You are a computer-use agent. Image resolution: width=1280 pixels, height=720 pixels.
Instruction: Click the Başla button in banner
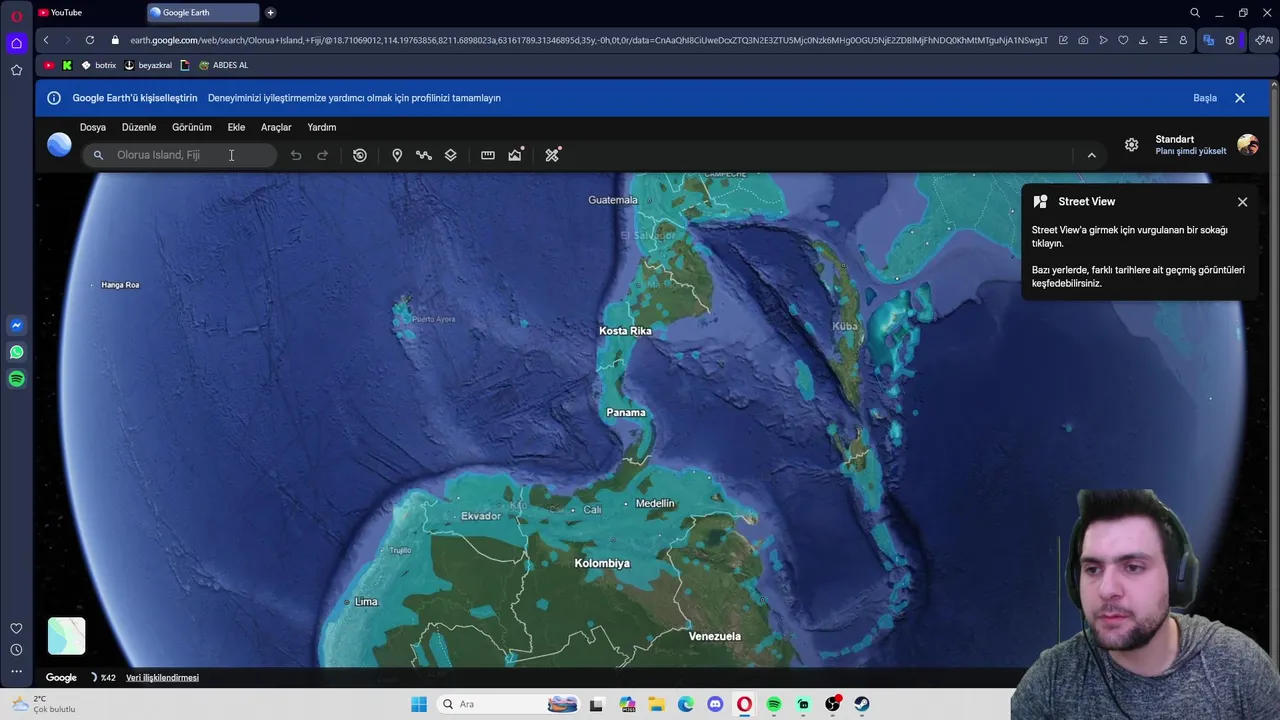coord(1205,98)
